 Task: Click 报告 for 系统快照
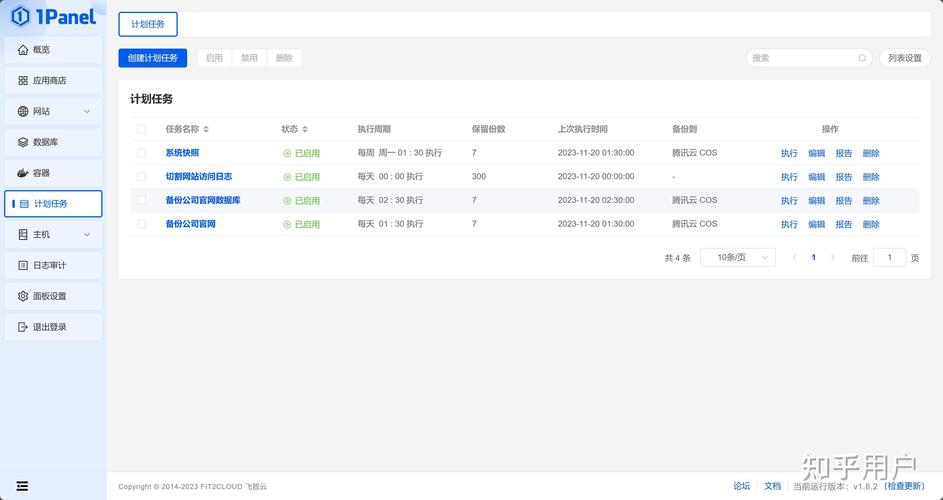click(x=844, y=153)
